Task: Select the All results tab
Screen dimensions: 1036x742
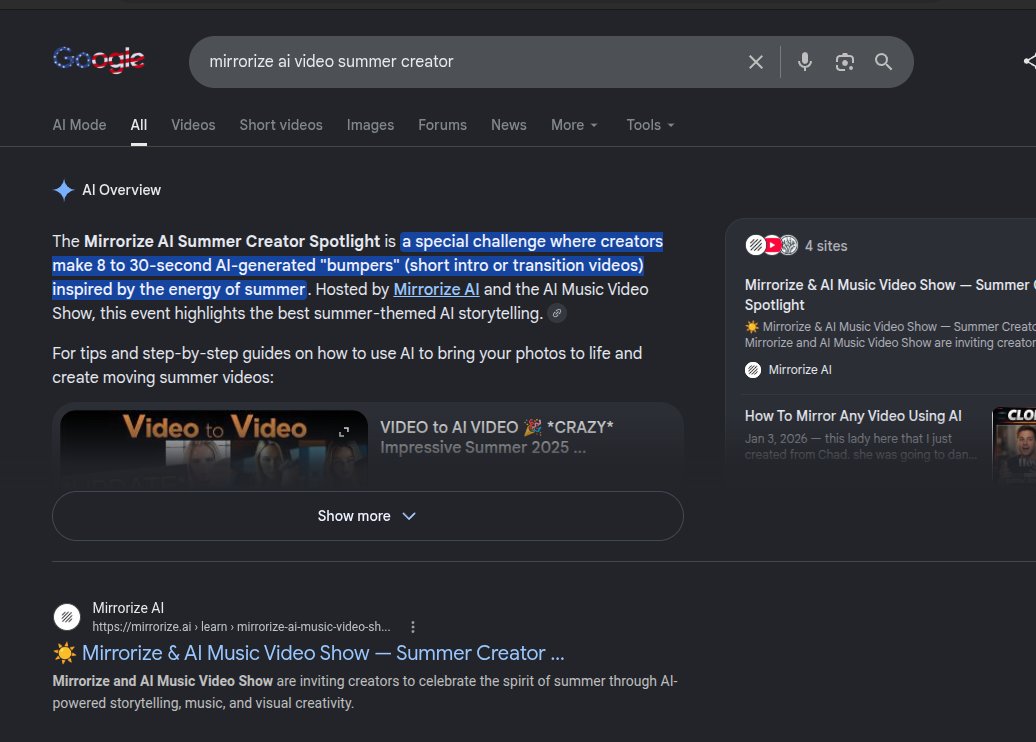Action: (139, 125)
